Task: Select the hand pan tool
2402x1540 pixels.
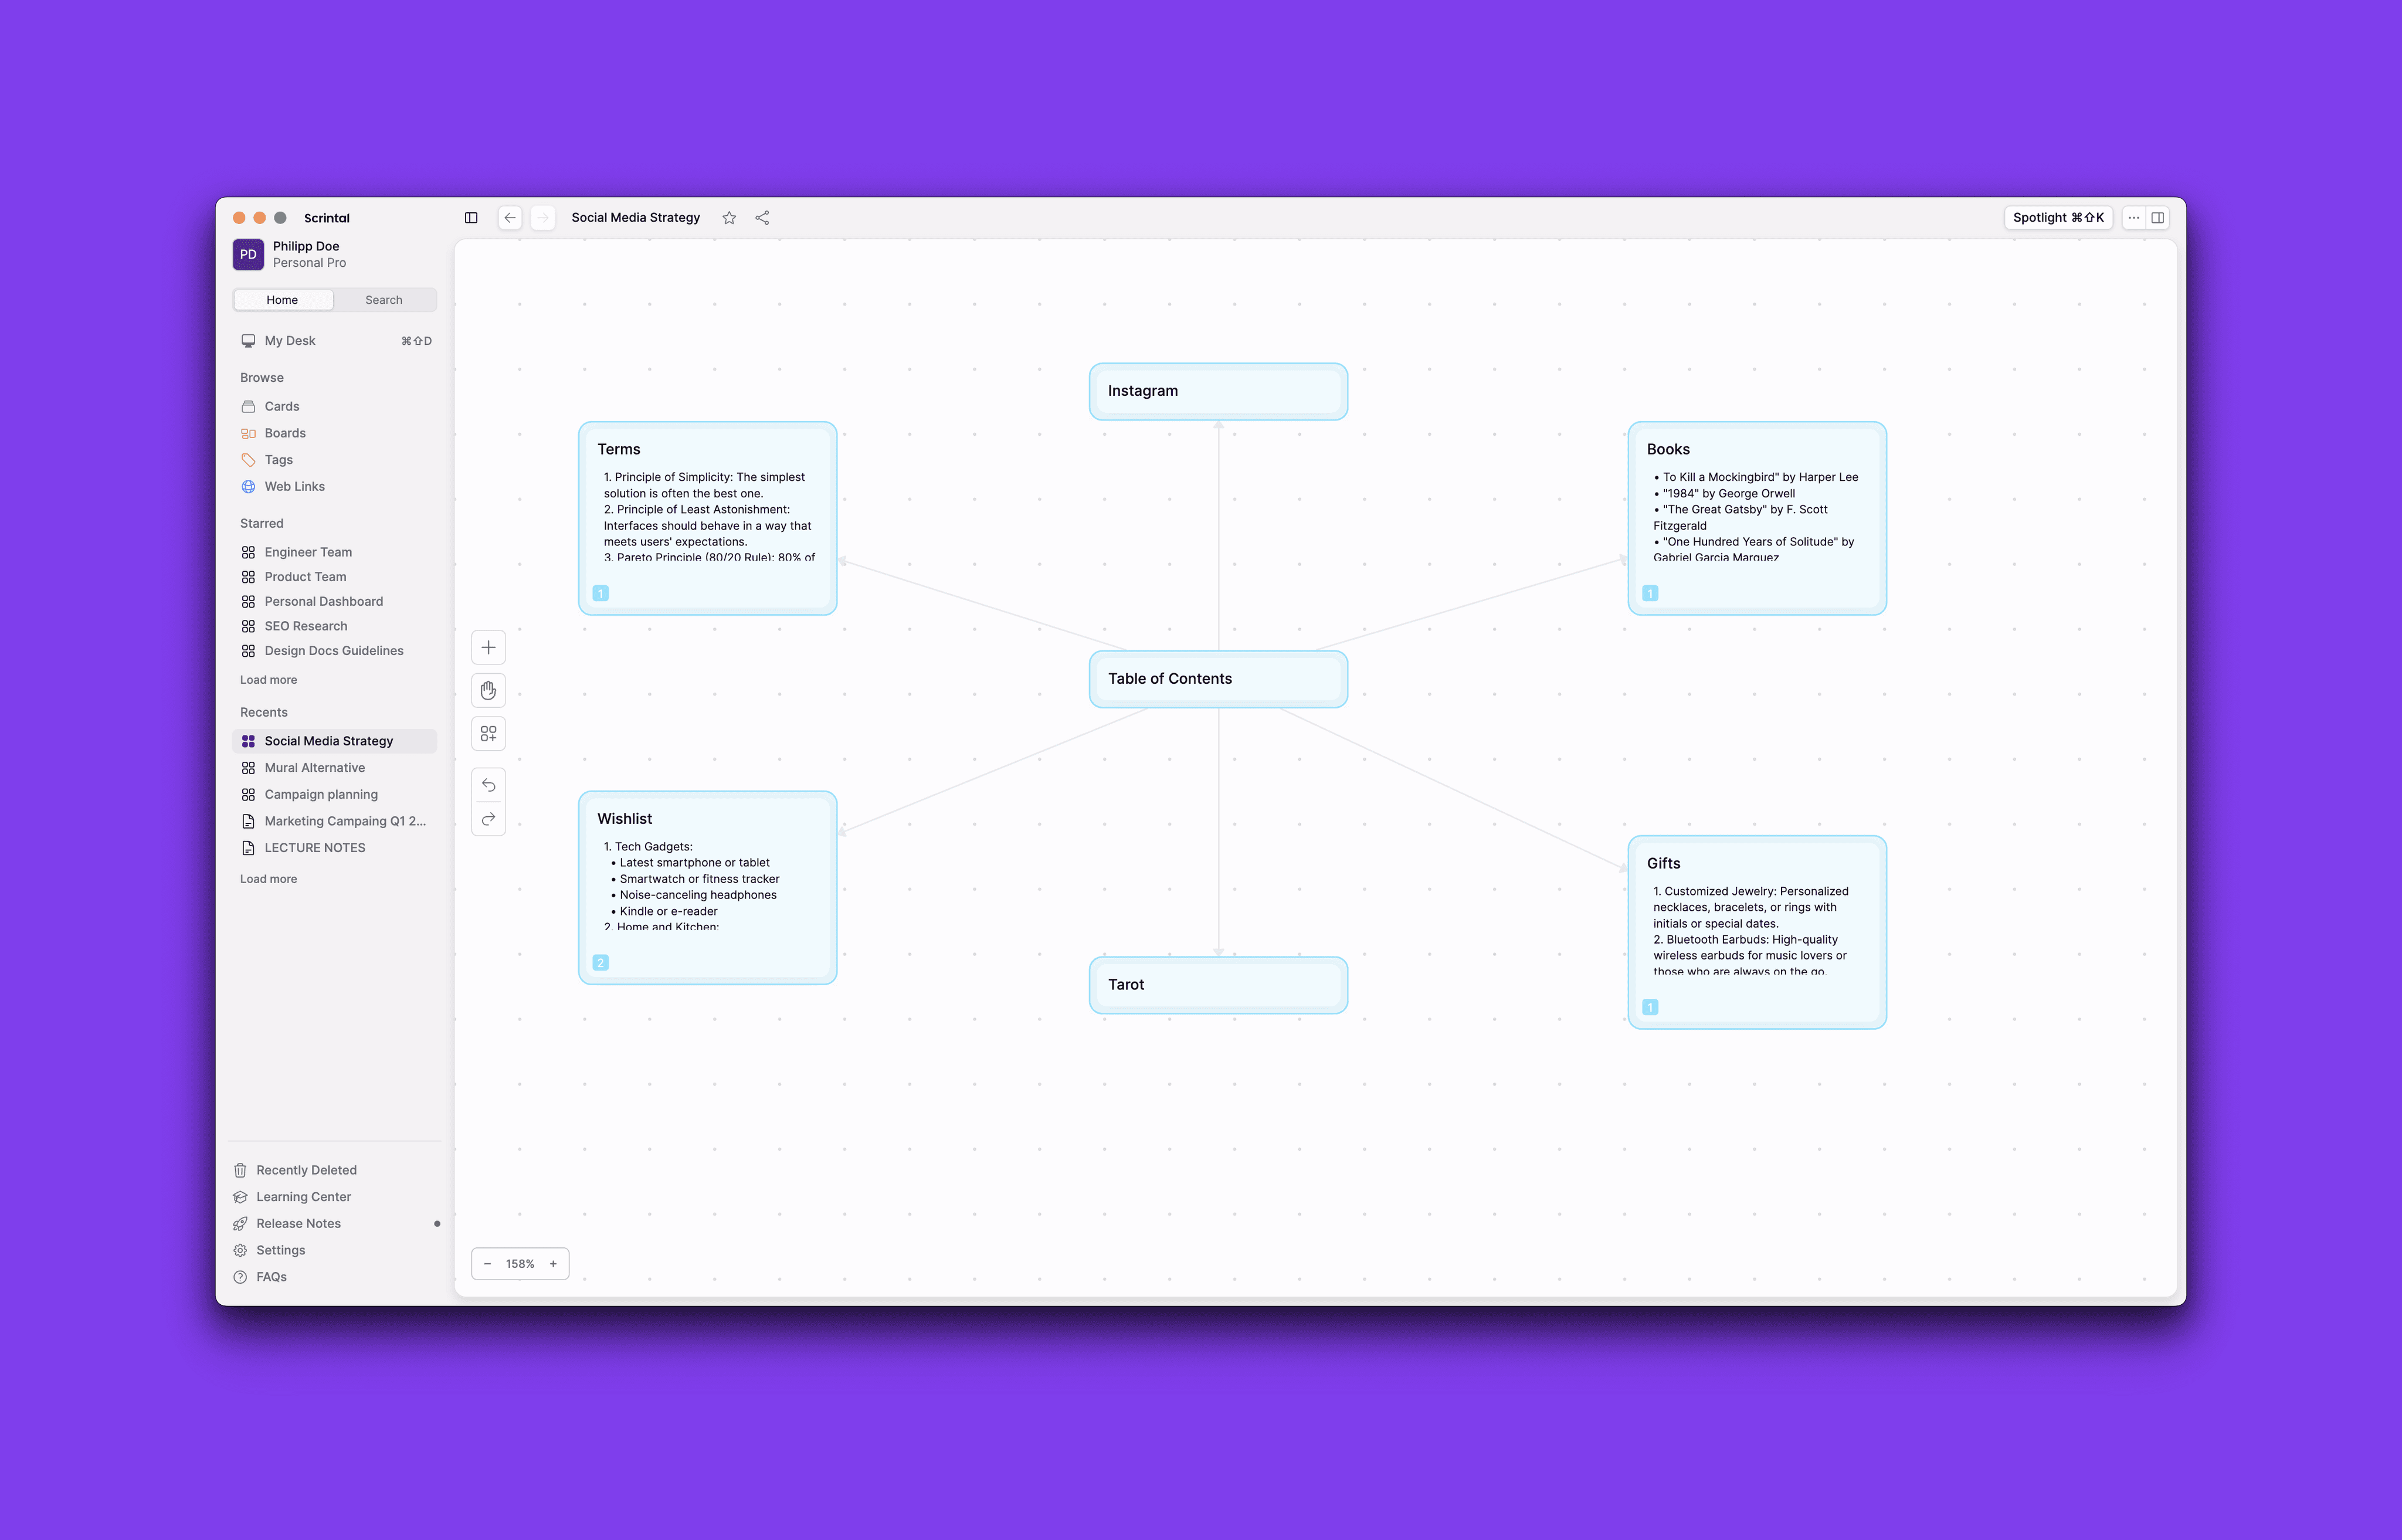Action: tap(488, 691)
